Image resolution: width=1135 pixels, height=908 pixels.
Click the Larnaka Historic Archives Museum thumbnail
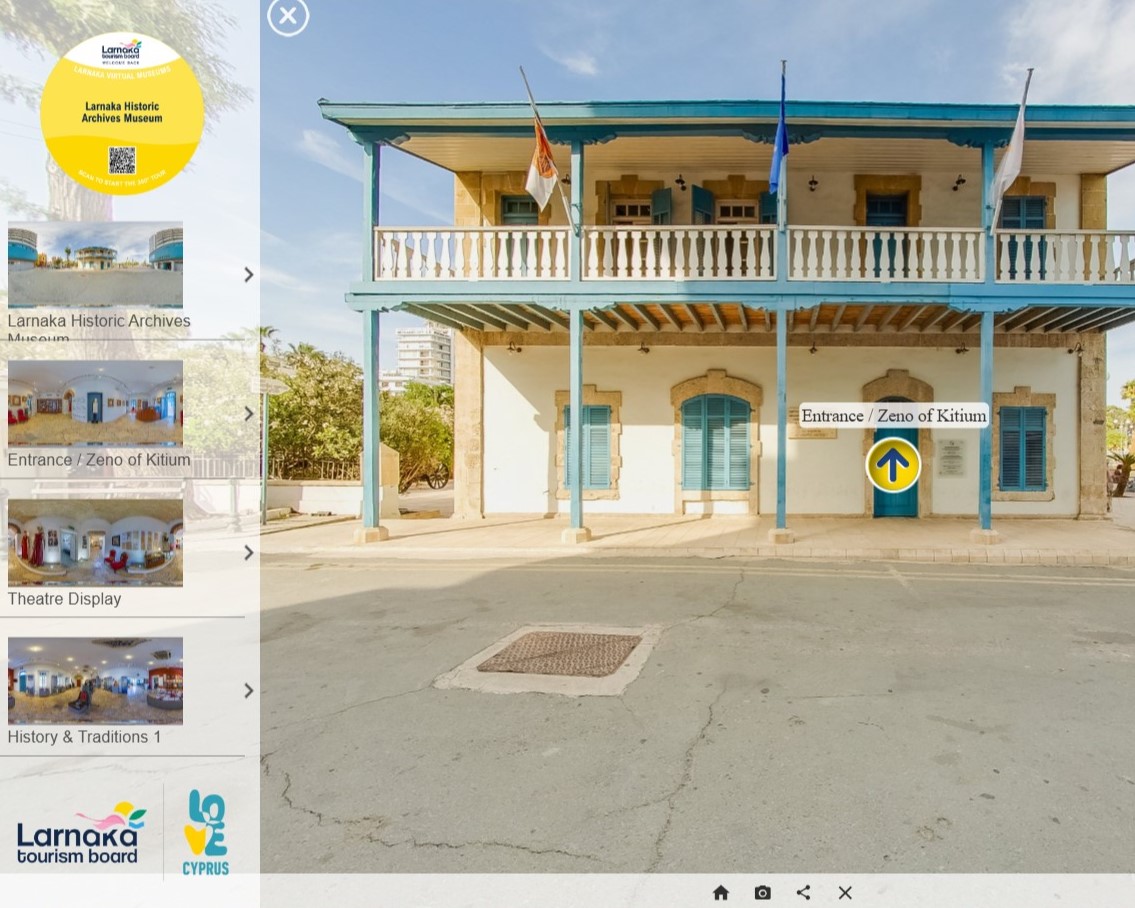coord(94,264)
